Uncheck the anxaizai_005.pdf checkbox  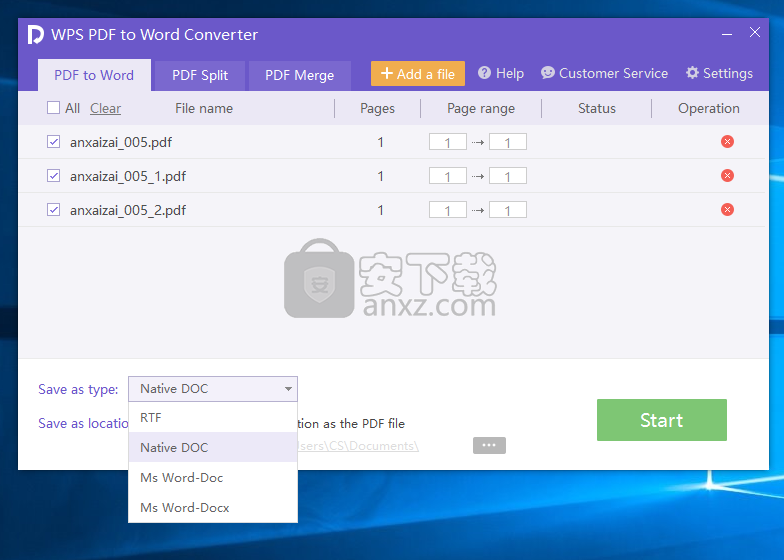(x=54, y=142)
